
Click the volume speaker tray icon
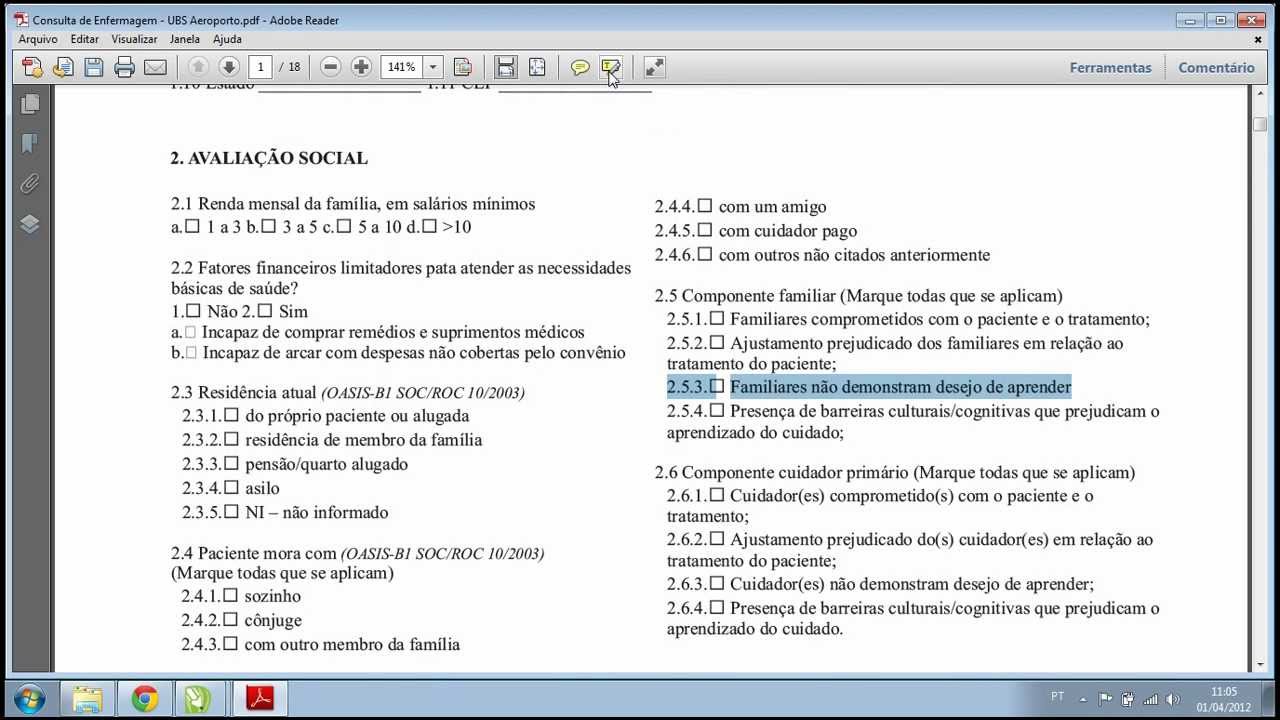1172,699
